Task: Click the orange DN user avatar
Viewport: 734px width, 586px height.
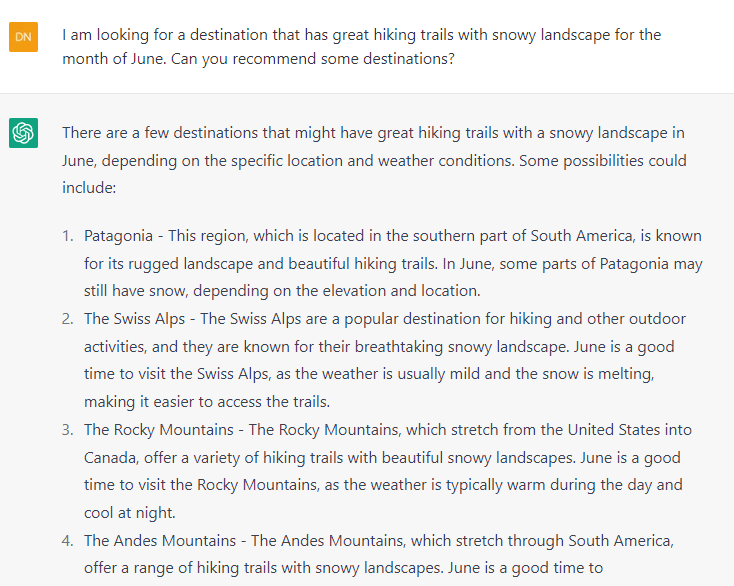Action: [x=23, y=37]
